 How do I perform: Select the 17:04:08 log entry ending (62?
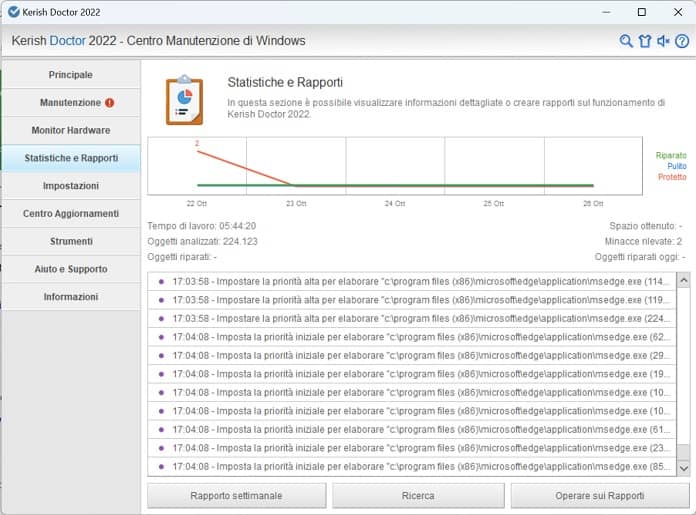coord(411,337)
